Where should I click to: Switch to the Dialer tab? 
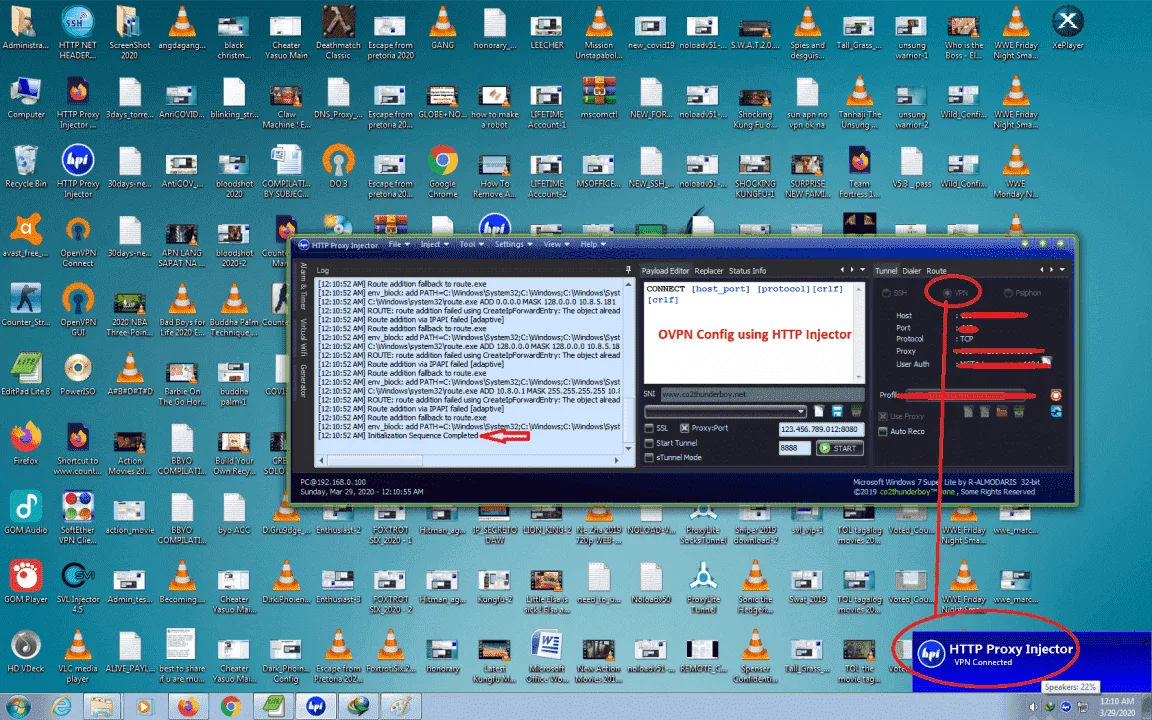pyautogui.click(x=911, y=271)
